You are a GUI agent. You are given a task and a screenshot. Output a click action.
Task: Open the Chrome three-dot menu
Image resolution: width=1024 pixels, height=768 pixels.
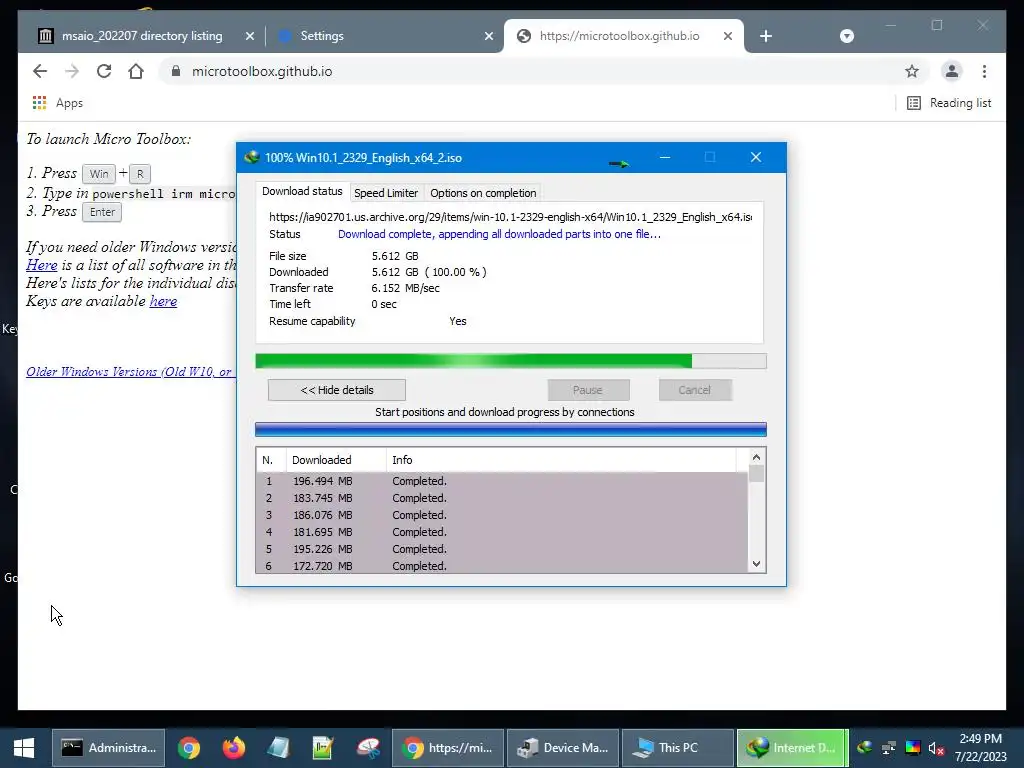[984, 71]
